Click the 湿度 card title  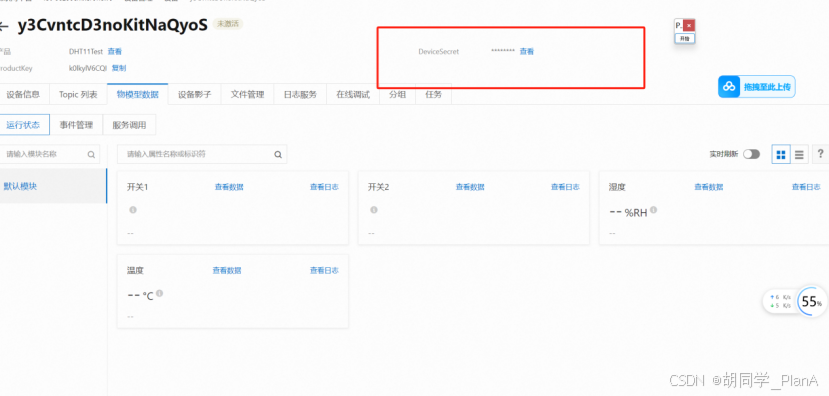point(618,187)
